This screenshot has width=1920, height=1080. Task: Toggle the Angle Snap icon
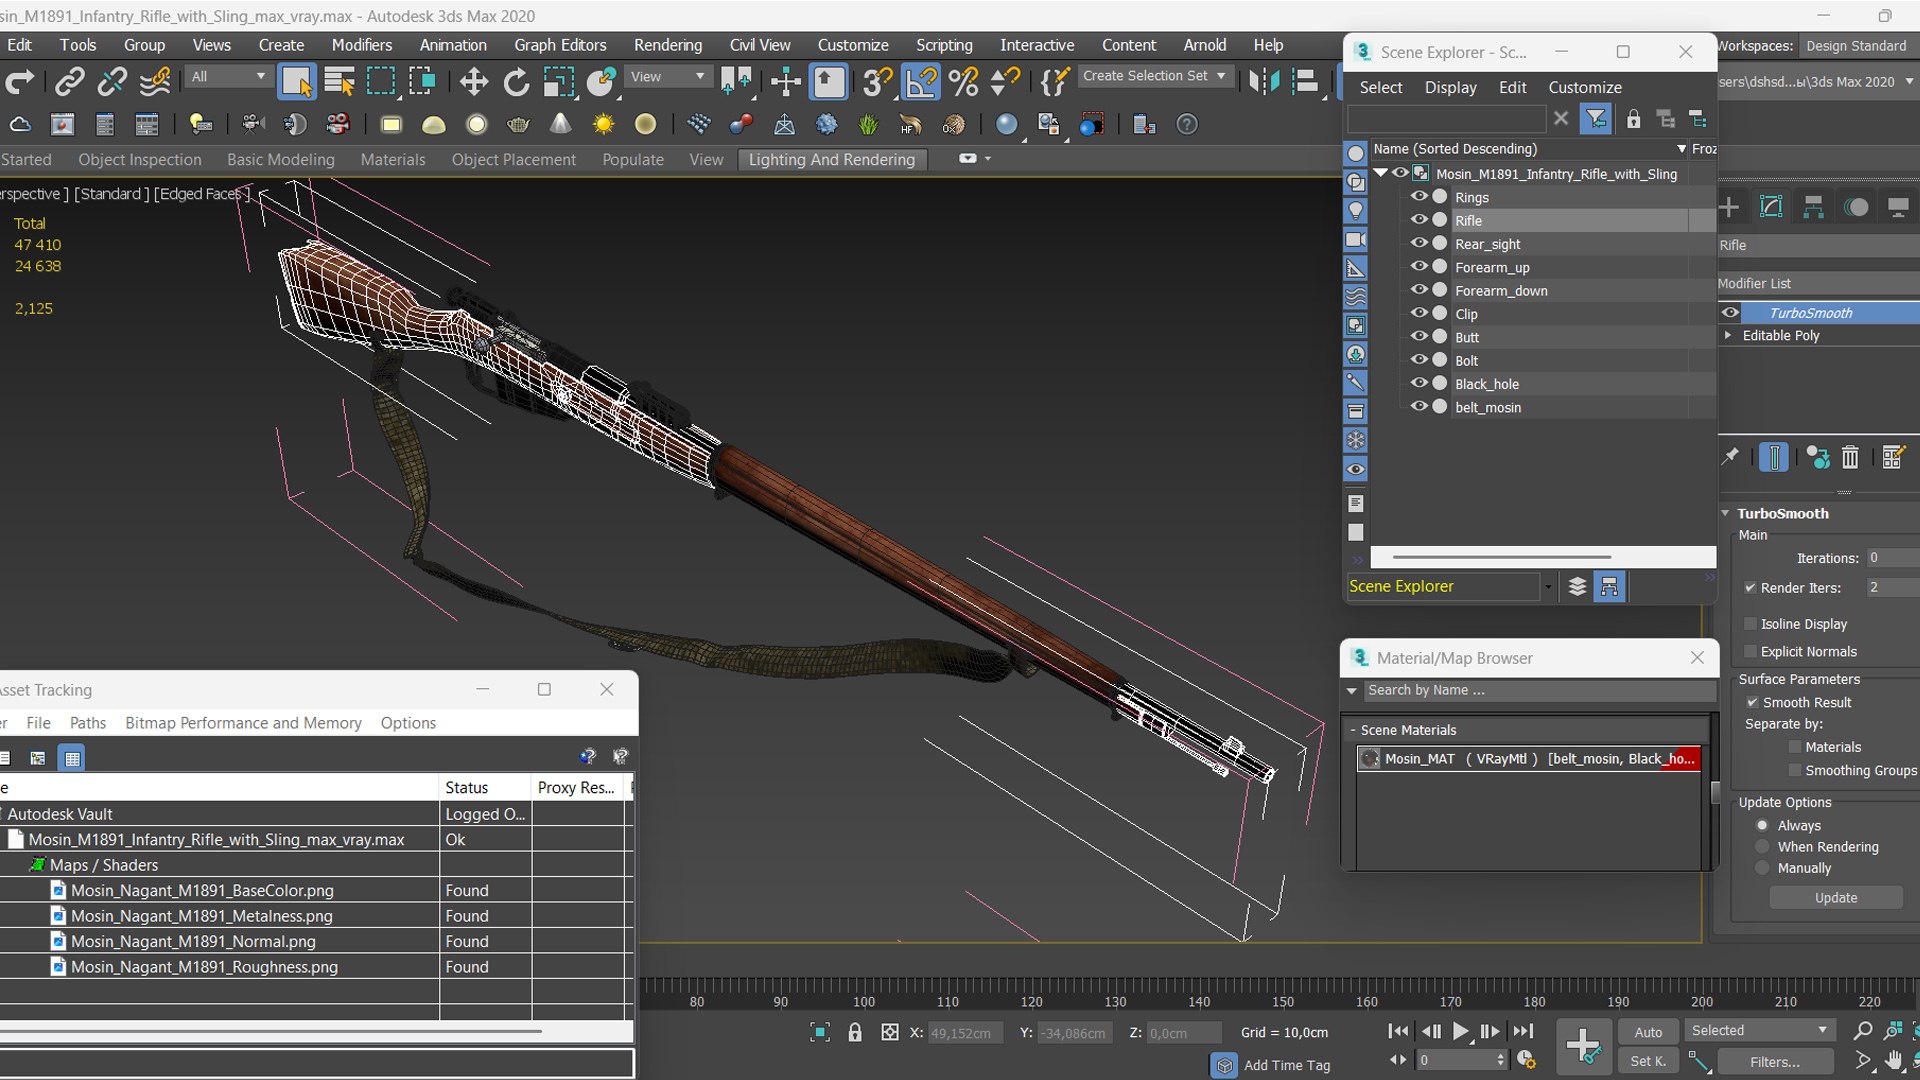(x=921, y=82)
